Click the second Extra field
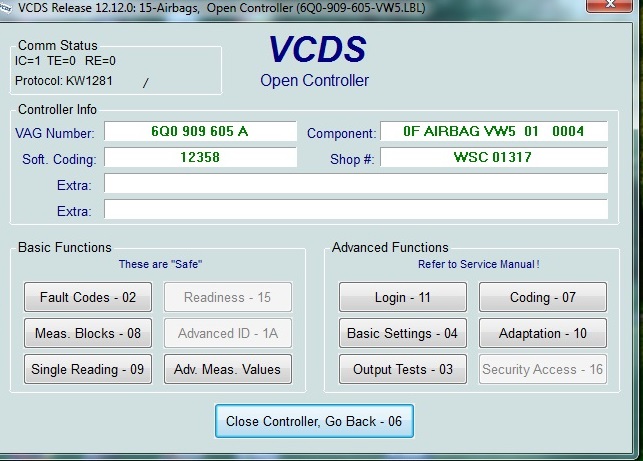Image resolution: width=643 pixels, height=461 pixels. (356, 209)
